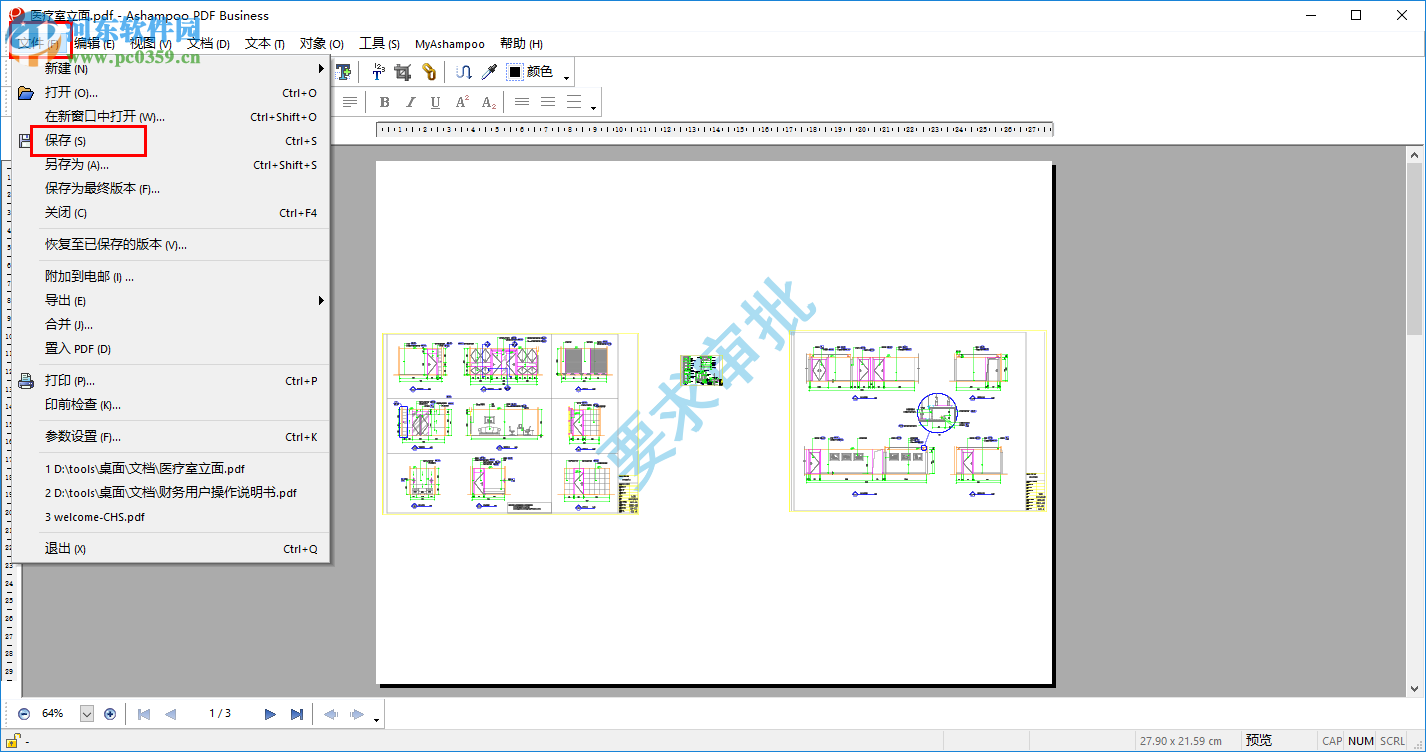The image size is (1426, 752).
Task: Go to the next page arrow
Action: pos(270,714)
